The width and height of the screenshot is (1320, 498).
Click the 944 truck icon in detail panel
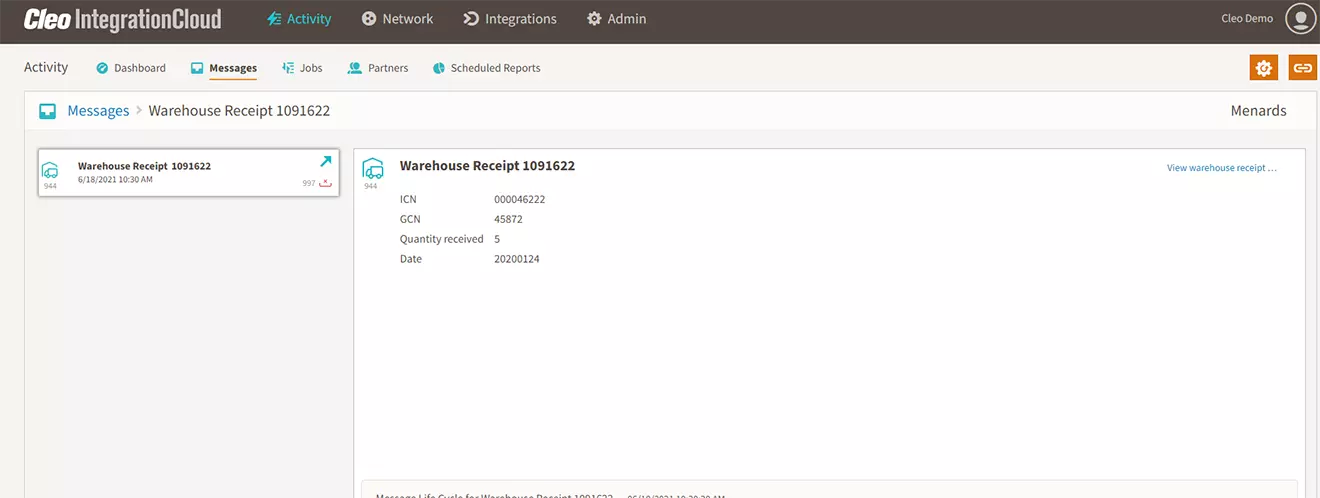tap(372, 168)
